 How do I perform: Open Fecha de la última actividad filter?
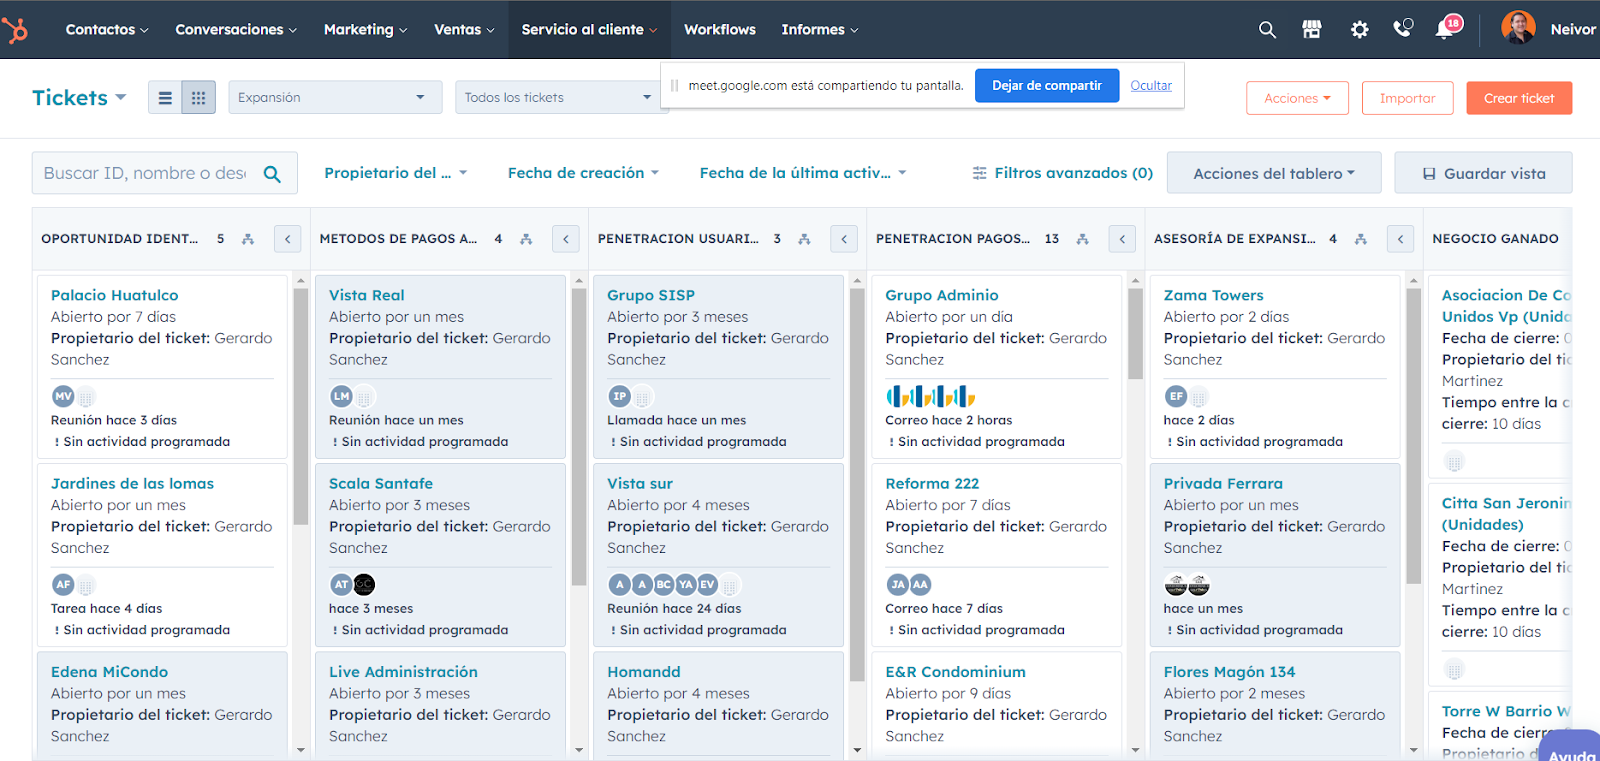[x=803, y=173]
